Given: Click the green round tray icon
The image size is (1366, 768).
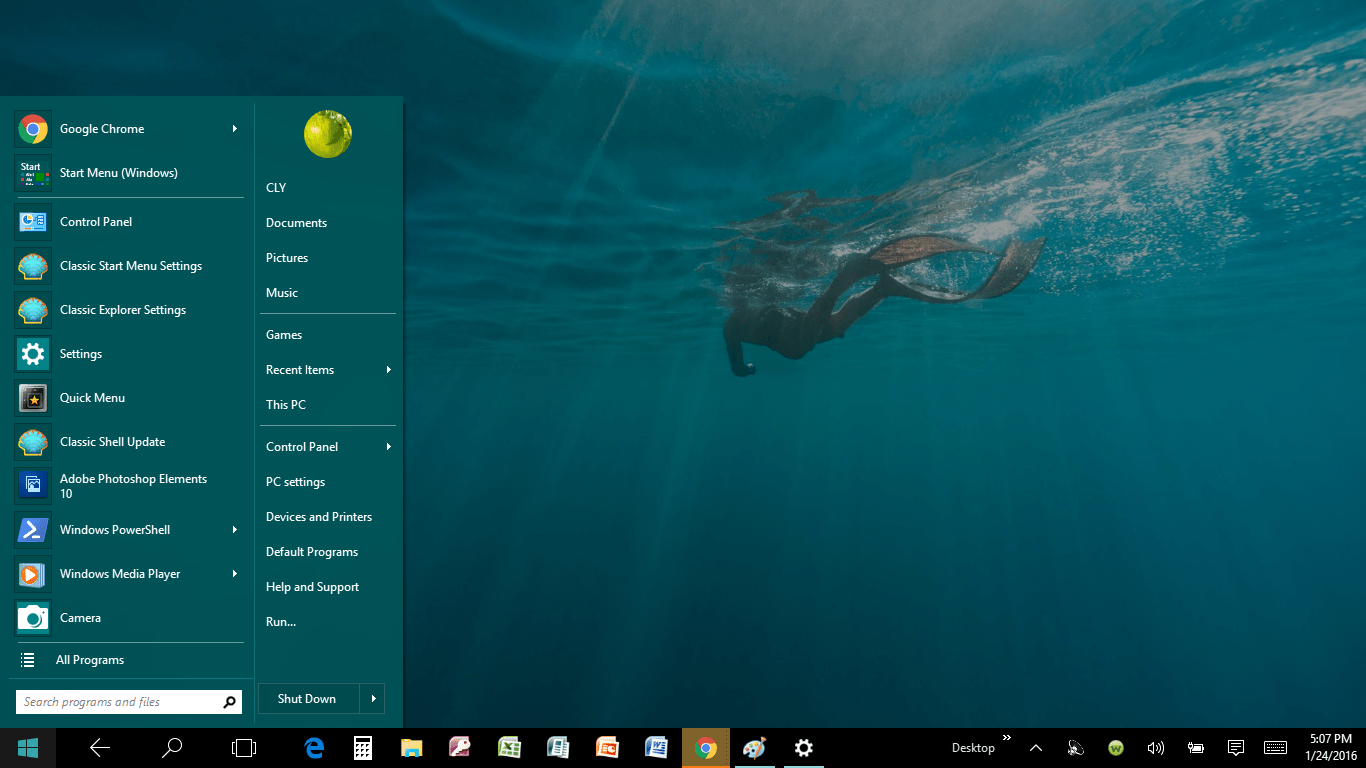Looking at the screenshot, I should point(1116,748).
